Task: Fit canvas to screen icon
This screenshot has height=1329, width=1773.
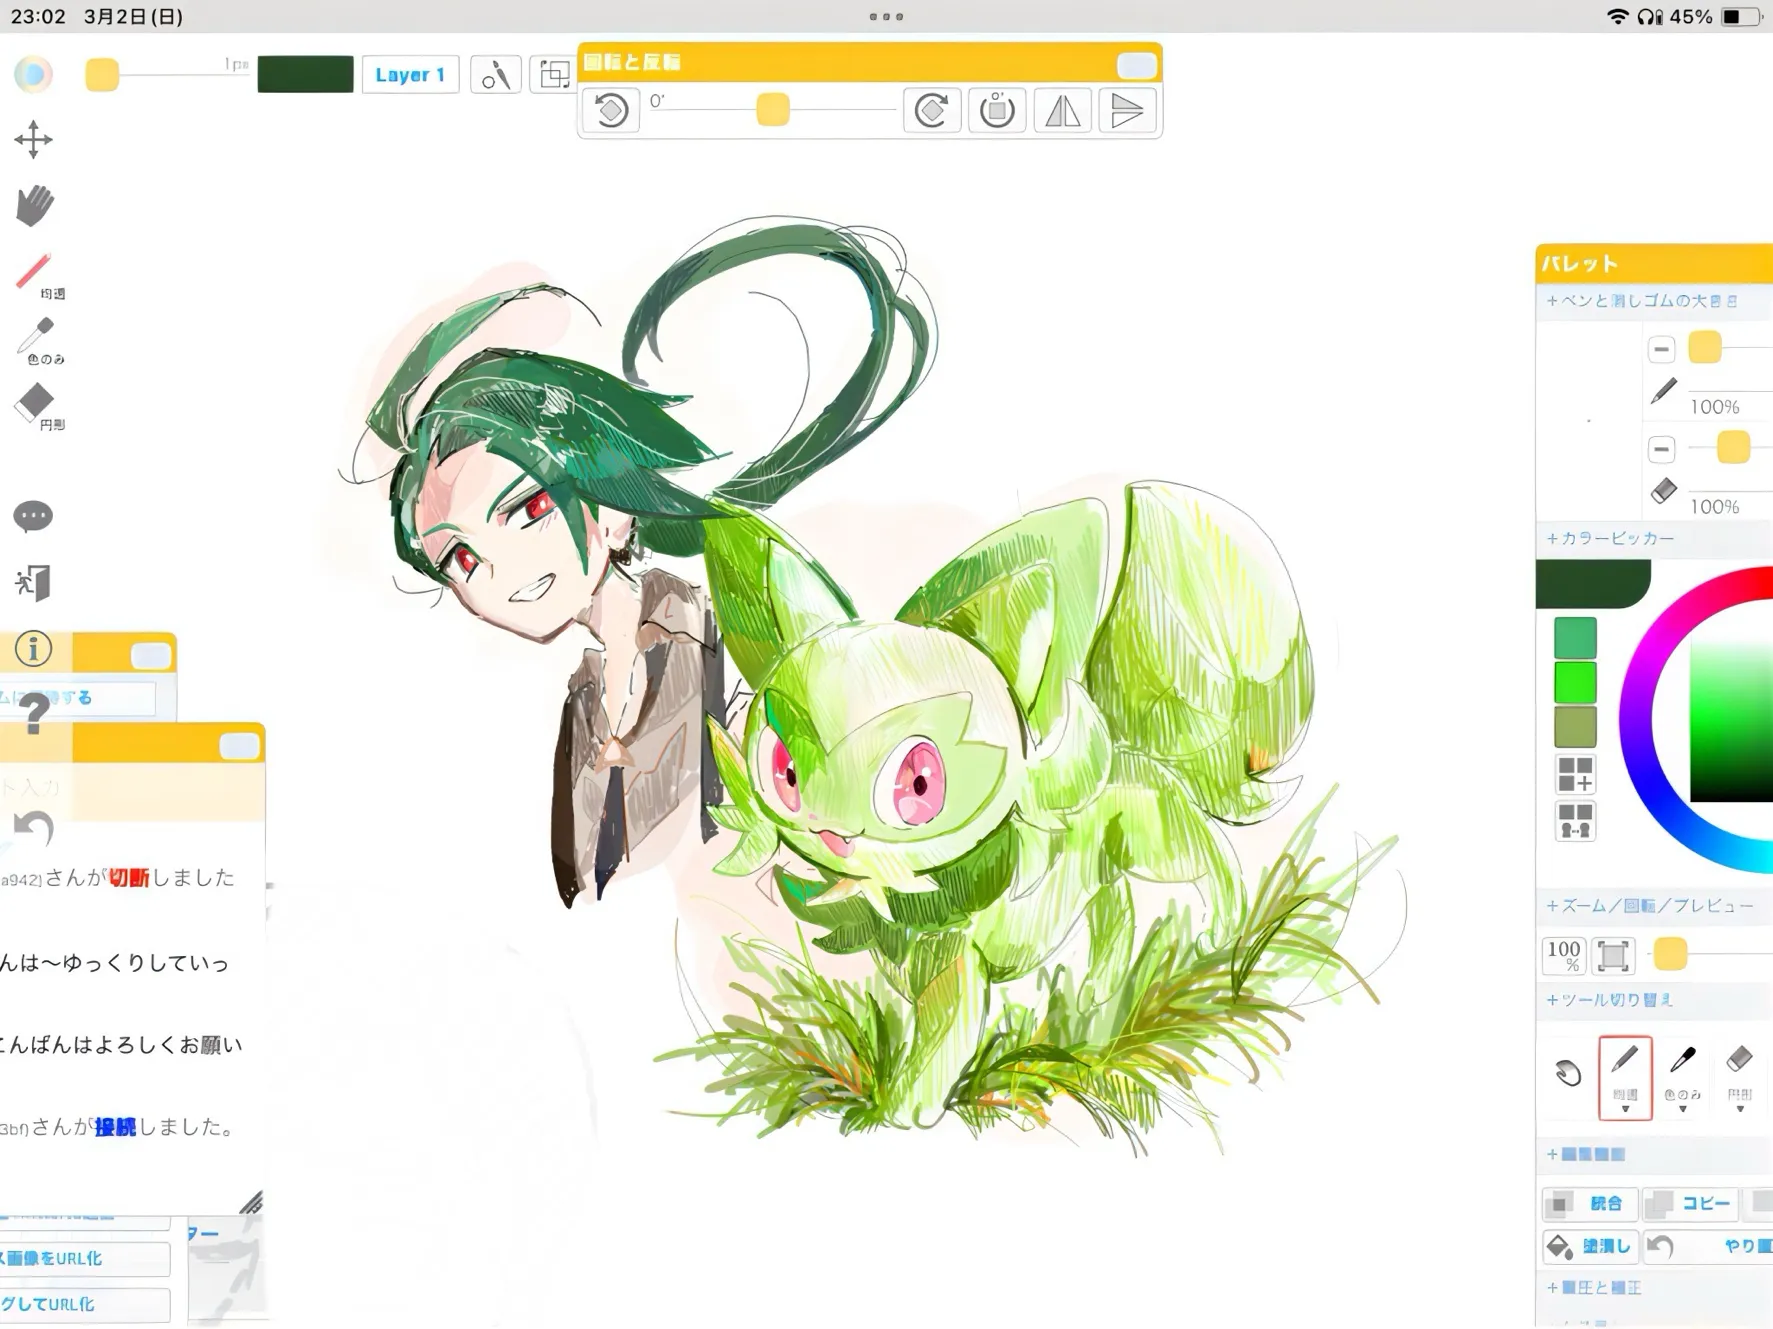Action: pos(1612,956)
